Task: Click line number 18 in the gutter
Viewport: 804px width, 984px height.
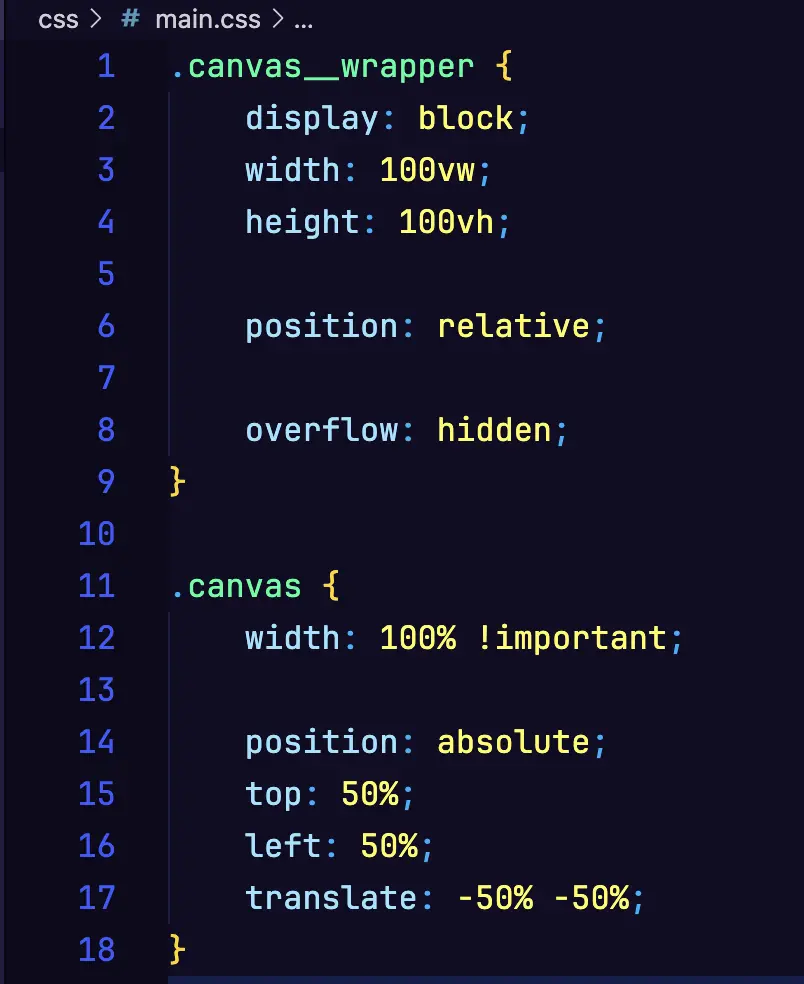Action: (x=97, y=949)
